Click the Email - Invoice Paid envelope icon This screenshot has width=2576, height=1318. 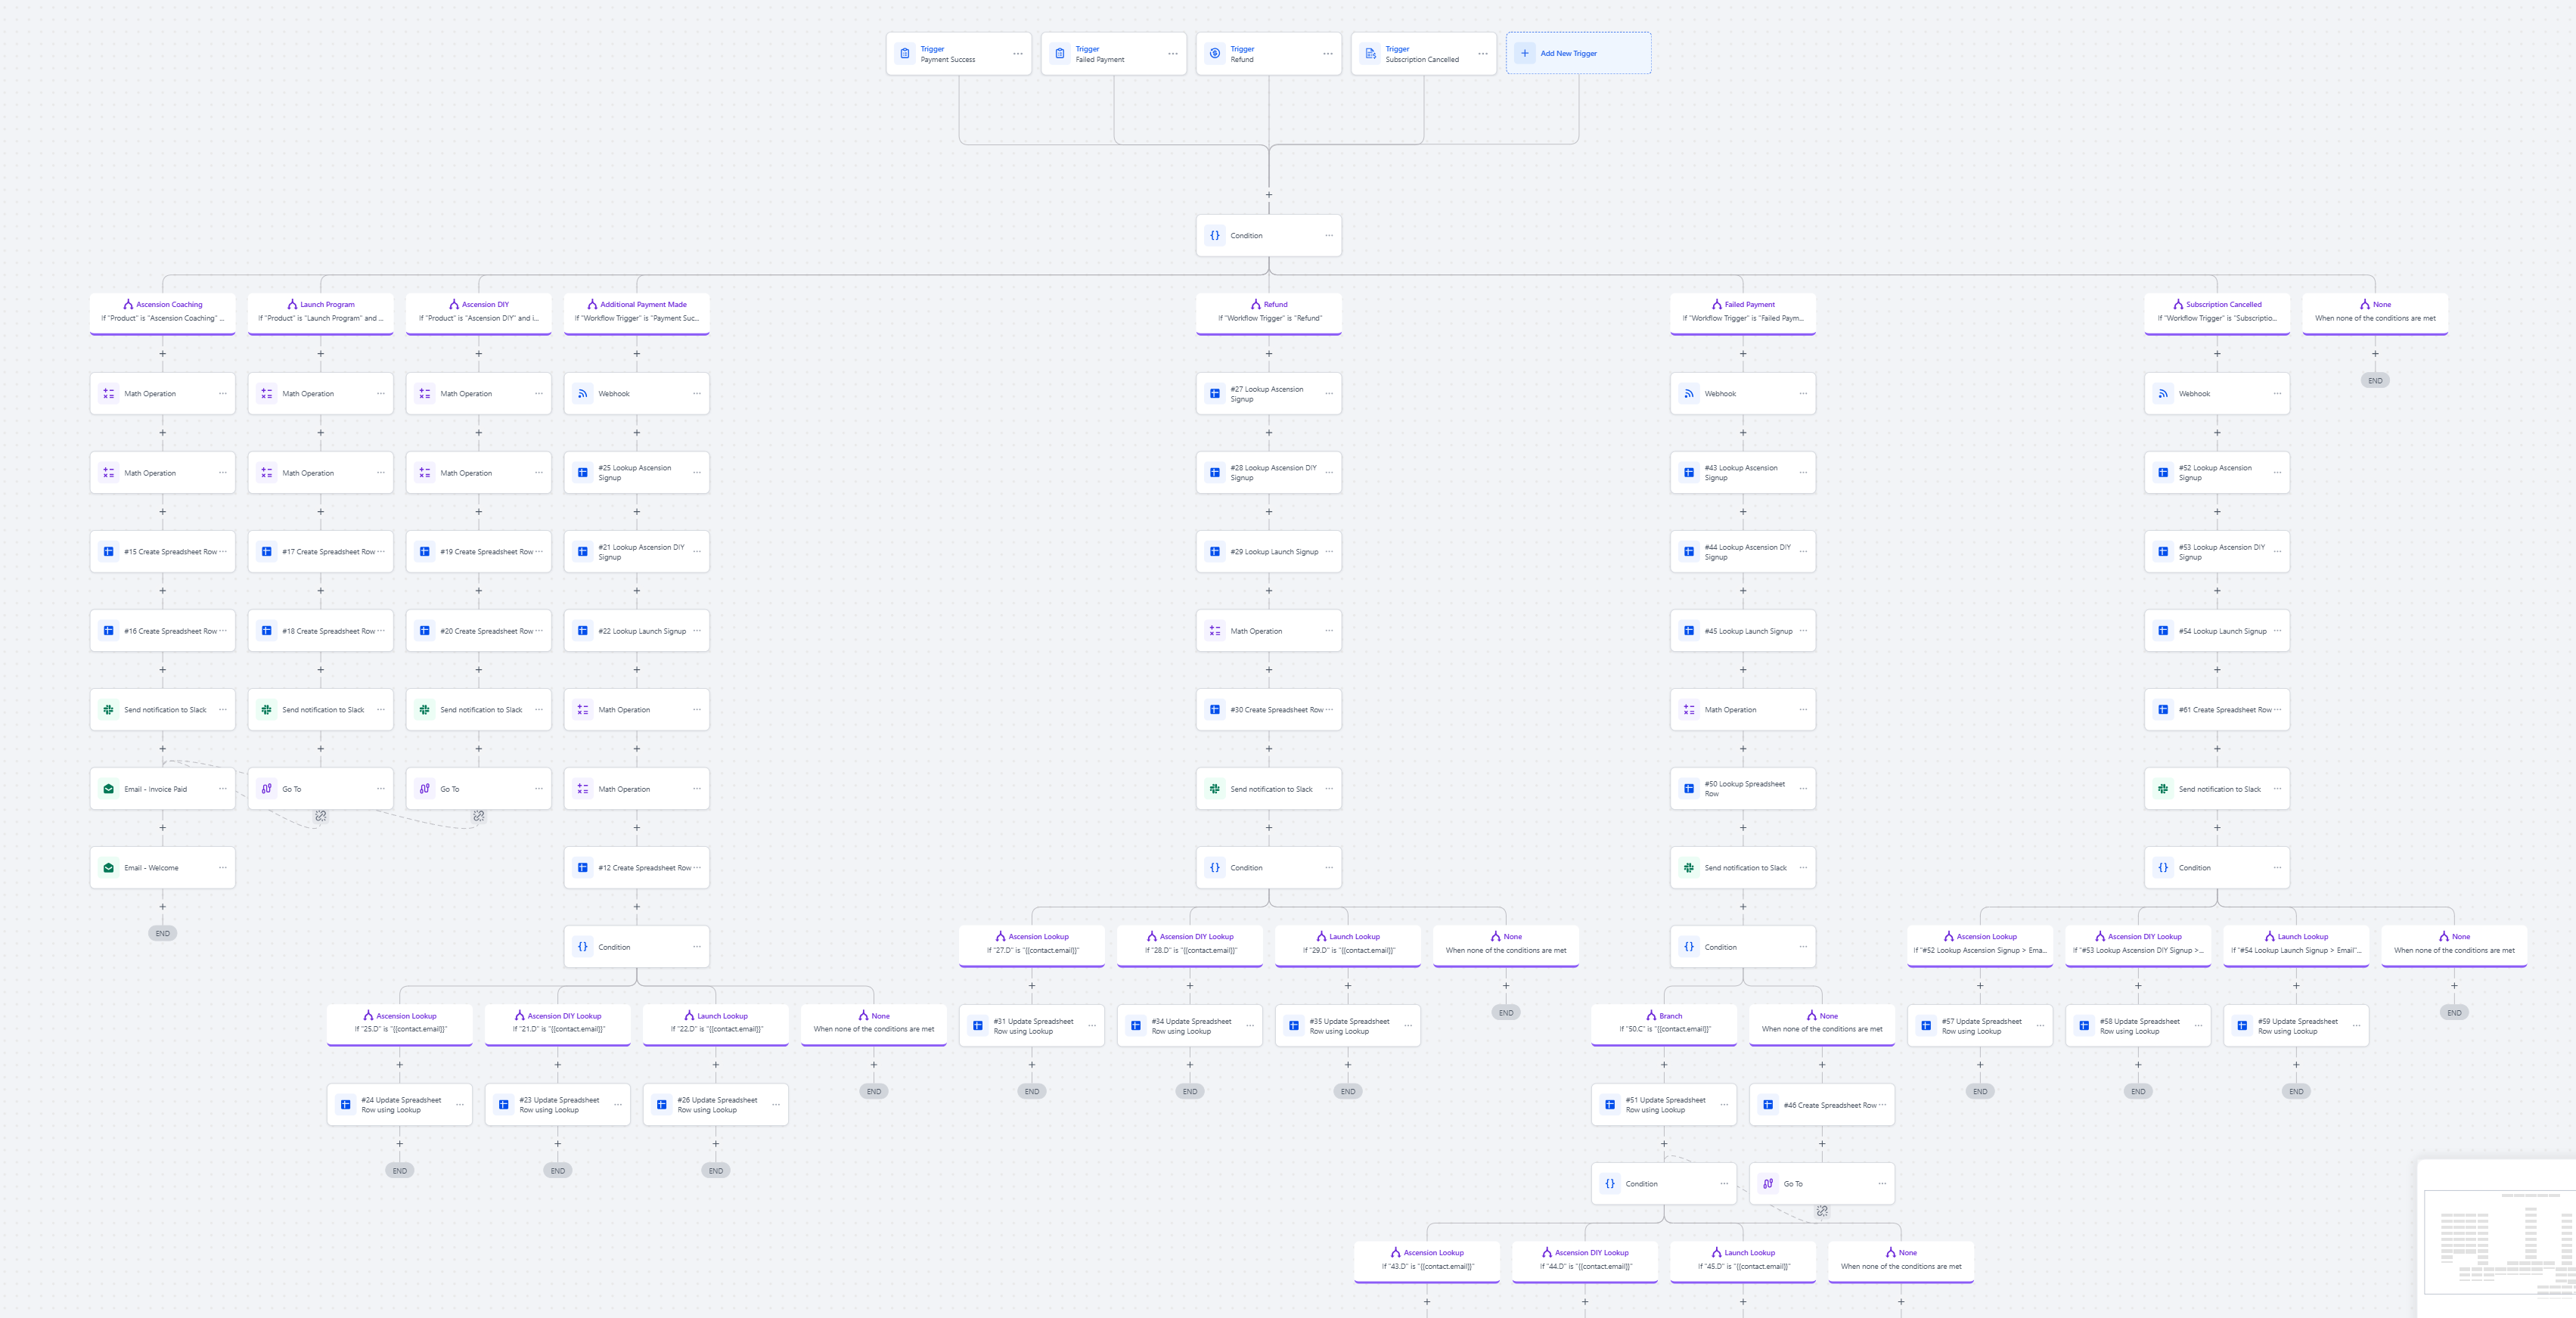click(x=108, y=789)
